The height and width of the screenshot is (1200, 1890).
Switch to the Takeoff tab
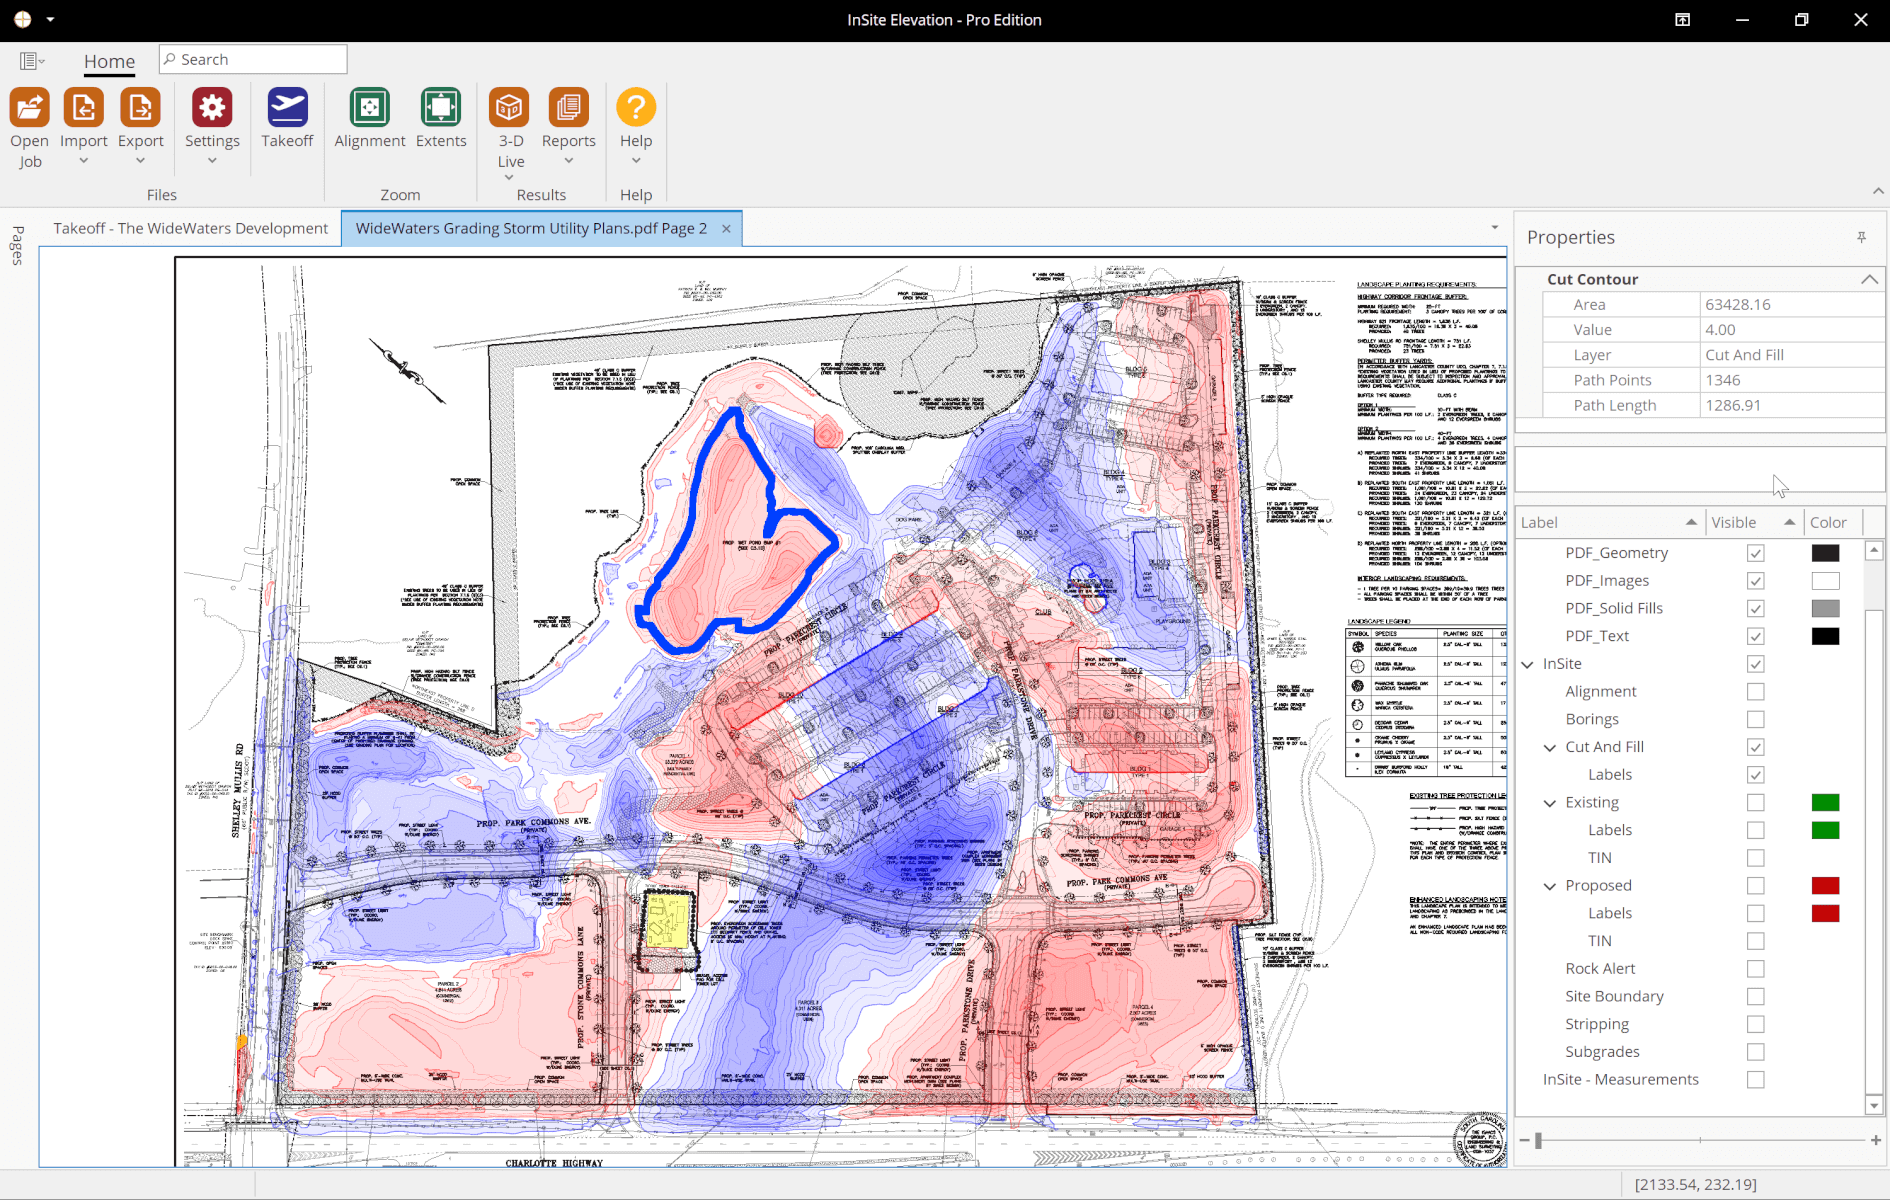190,228
